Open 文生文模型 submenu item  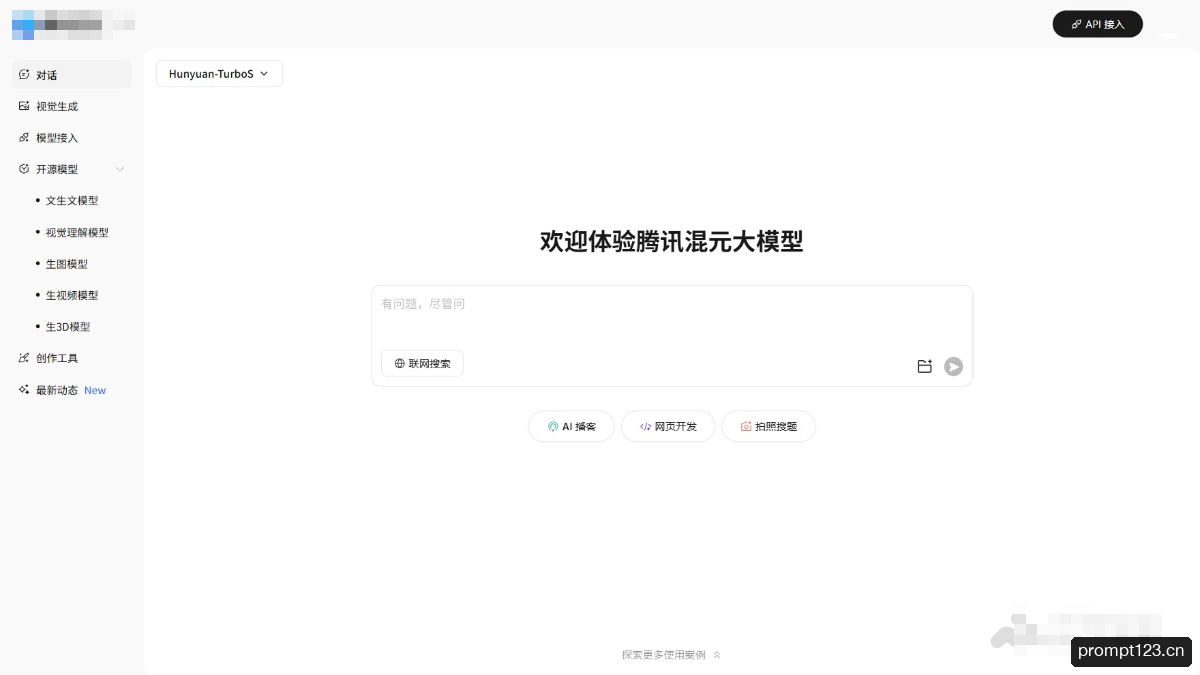72,201
